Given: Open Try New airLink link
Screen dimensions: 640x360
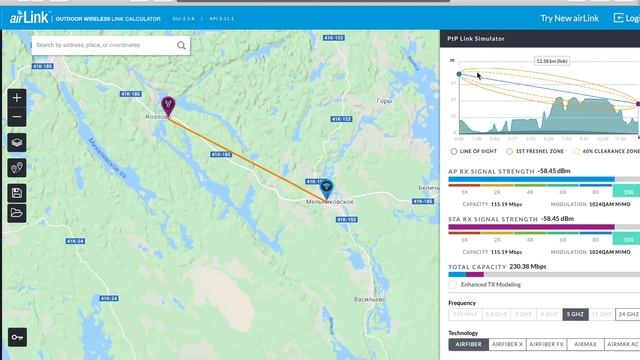Looking at the screenshot, I should click(569, 18).
